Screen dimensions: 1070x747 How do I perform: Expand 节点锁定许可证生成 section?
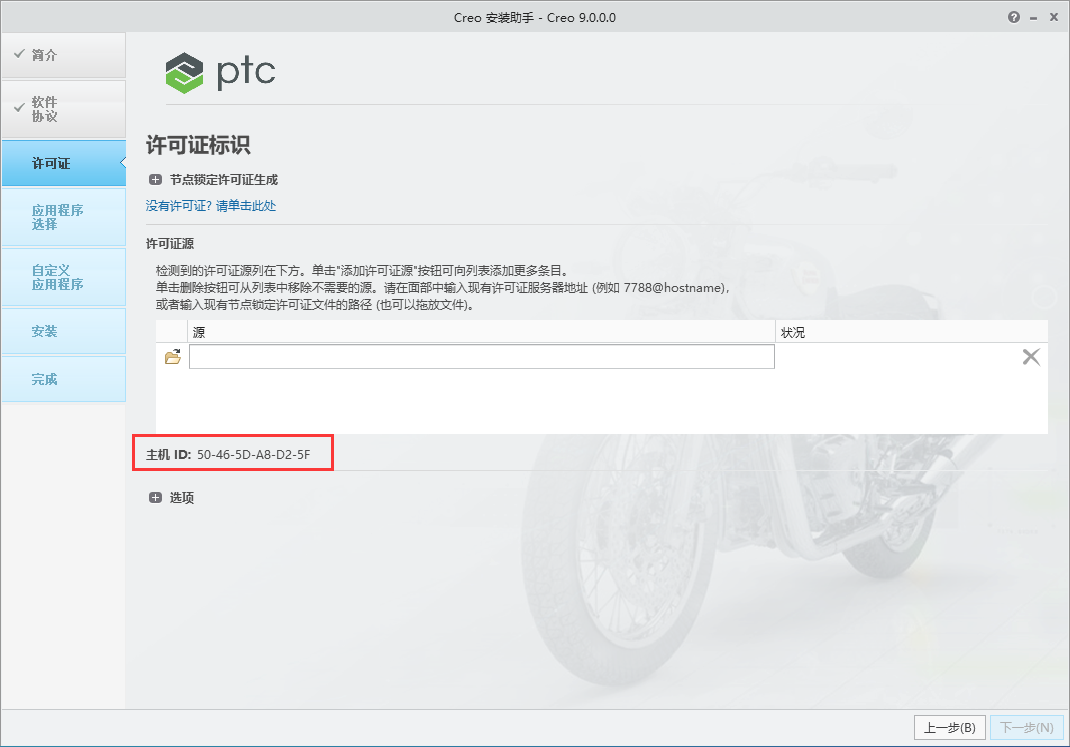[156, 180]
